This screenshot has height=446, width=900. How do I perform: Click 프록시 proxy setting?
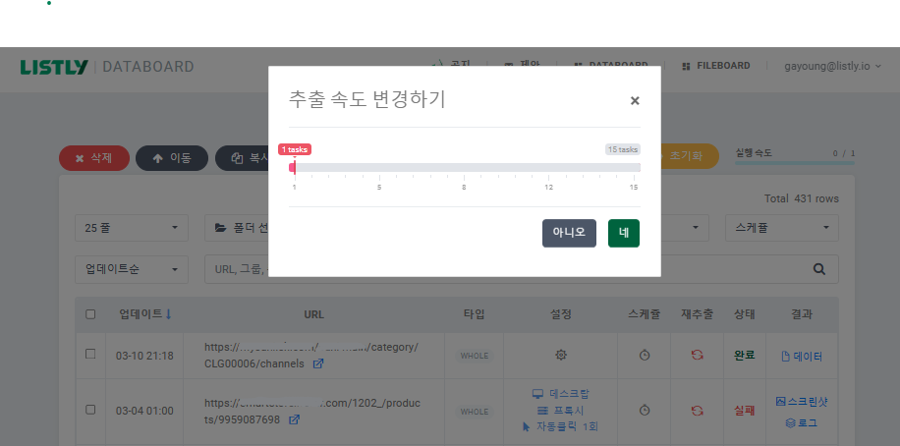pyautogui.click(x=561, y=410)
